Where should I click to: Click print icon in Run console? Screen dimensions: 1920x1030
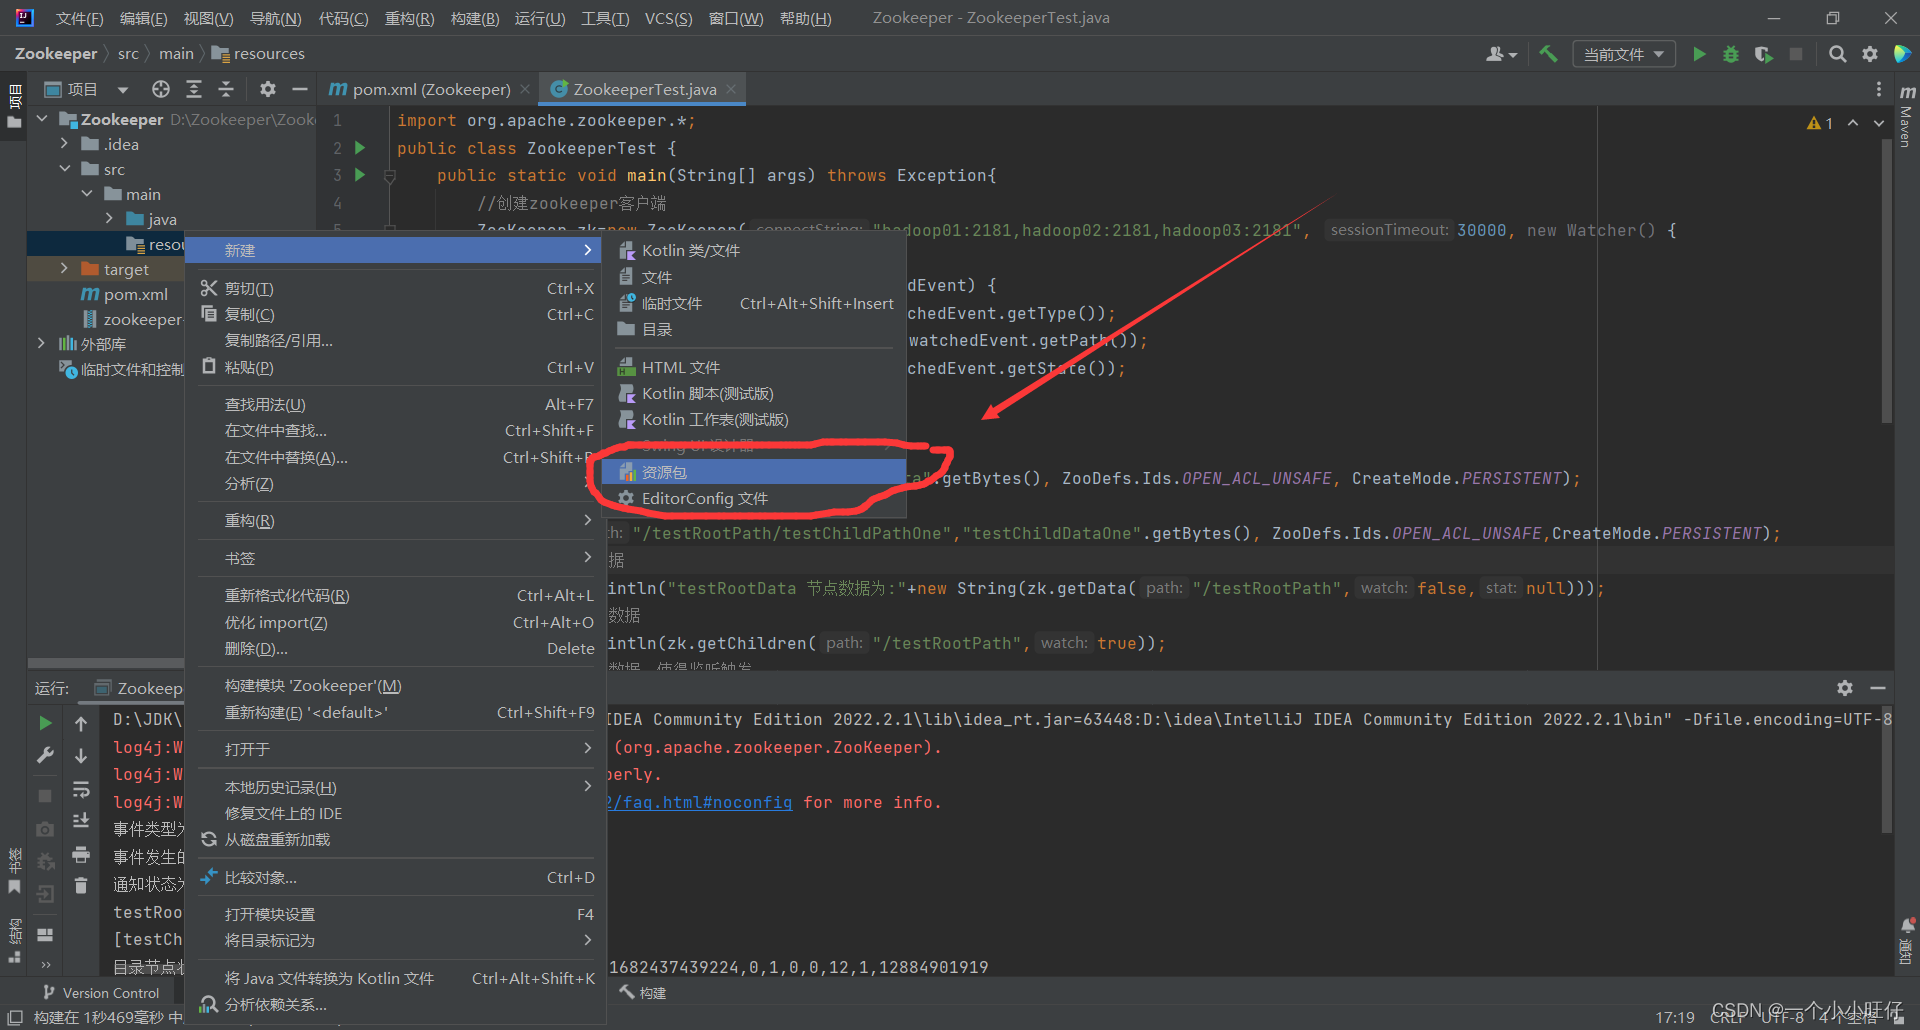click(x=81, y=854)
